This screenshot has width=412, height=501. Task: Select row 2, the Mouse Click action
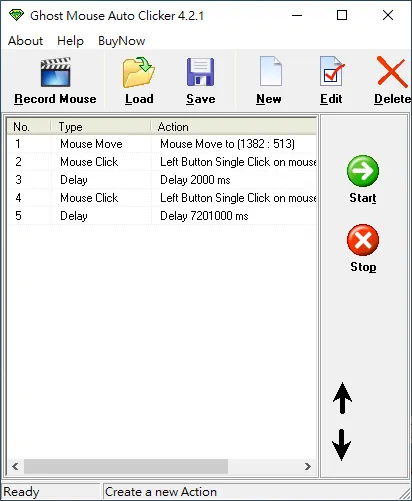click(162, 162)
